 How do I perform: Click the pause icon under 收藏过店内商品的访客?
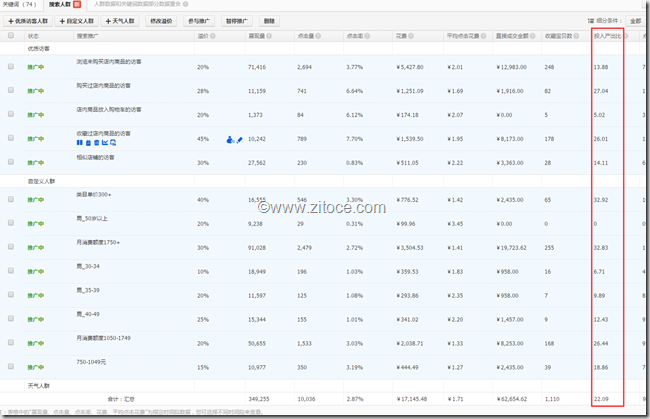(x=79, y=143)
